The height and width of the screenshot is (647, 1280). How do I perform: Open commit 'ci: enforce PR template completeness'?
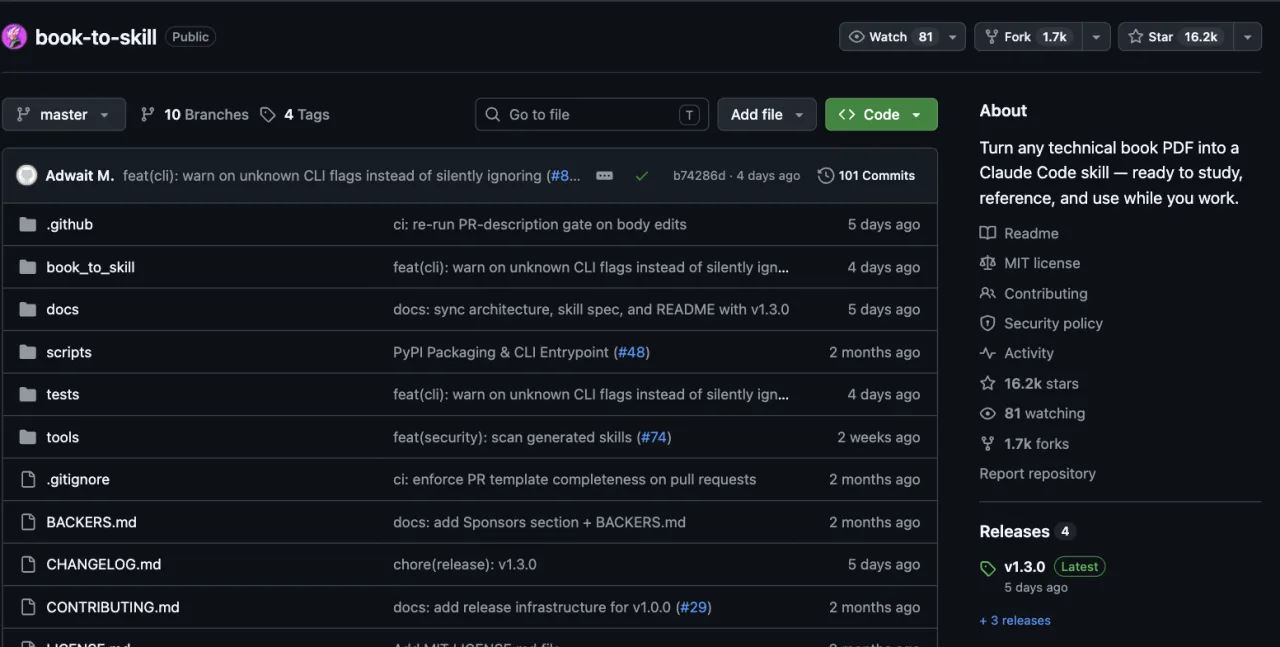point(574,479)
